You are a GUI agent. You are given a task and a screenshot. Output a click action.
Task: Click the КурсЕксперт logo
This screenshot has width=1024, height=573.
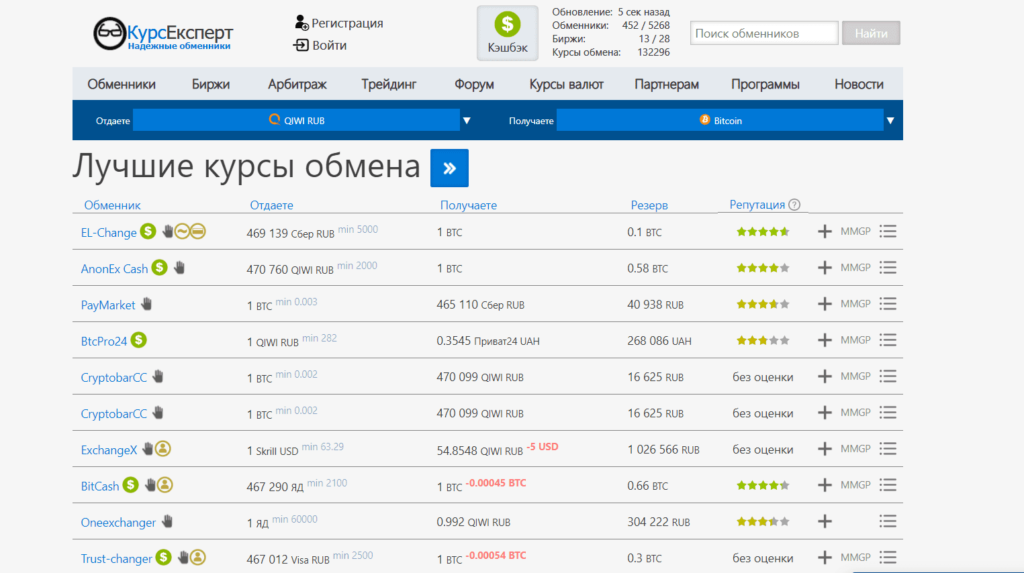tap(163, 34)
